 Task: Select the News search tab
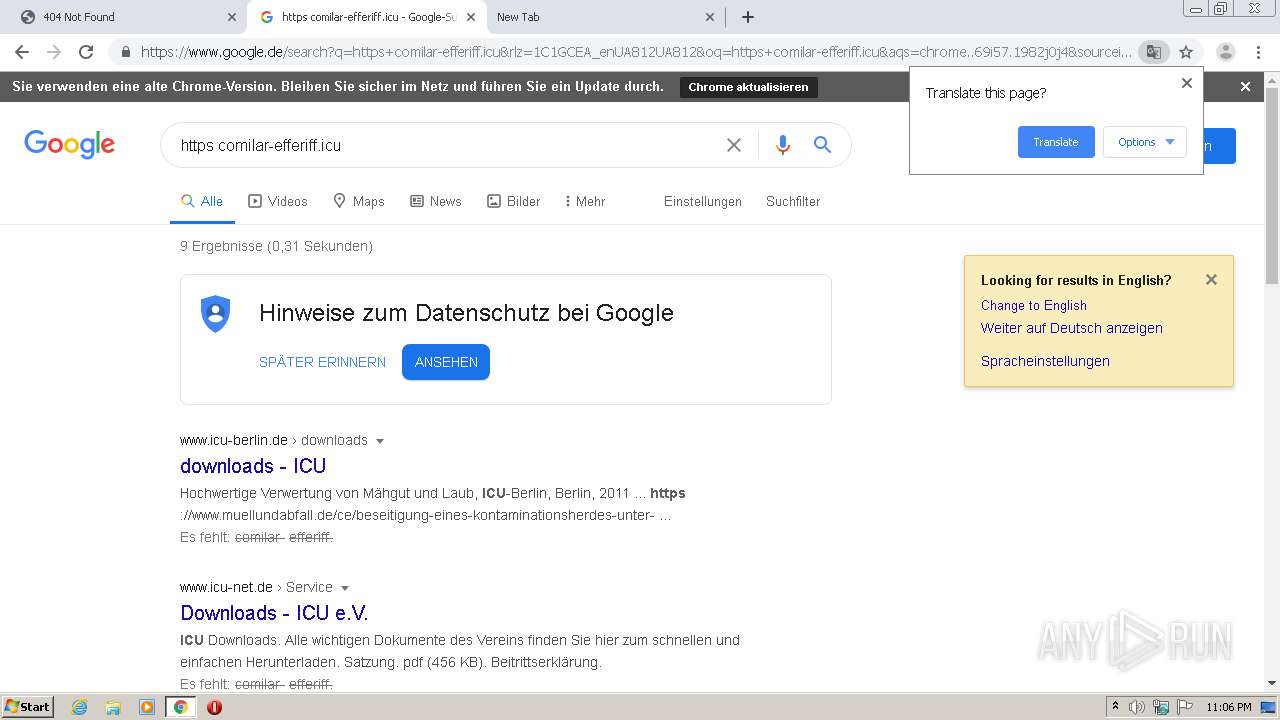click(x=436, y=201)
